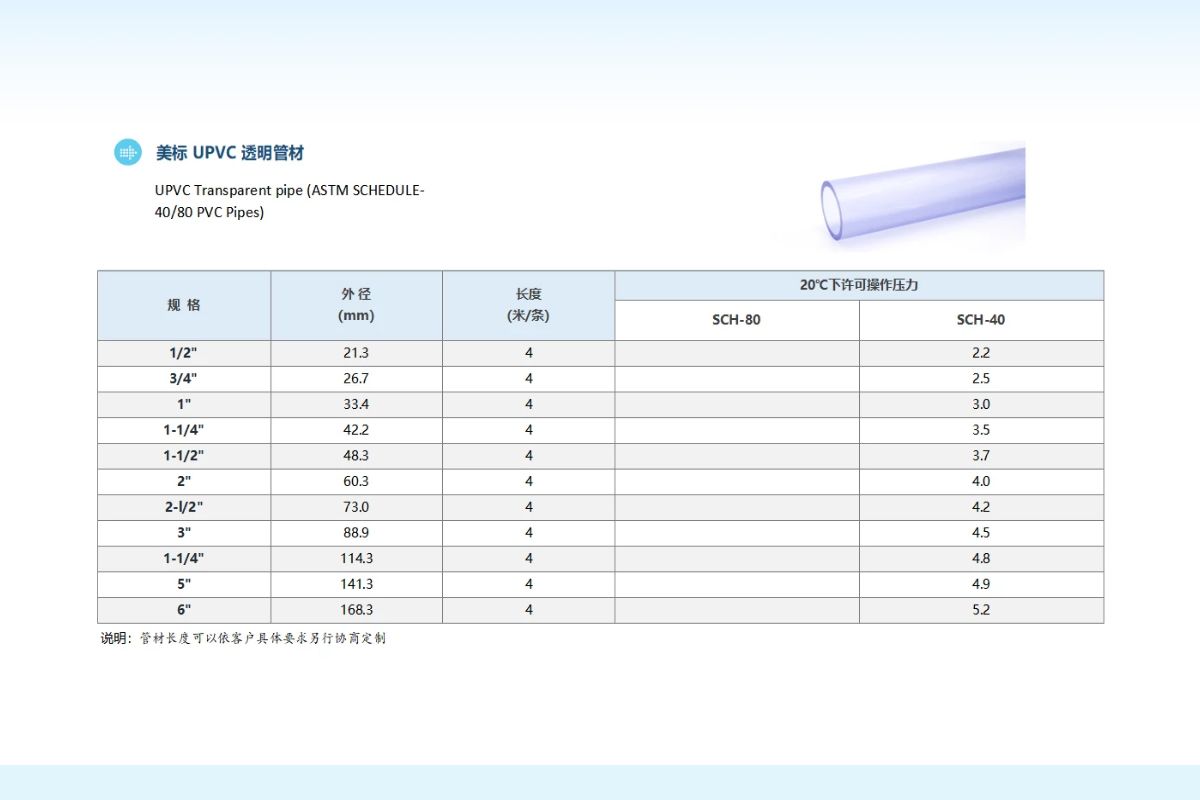Screen dimensions: 1200x800
Task: Click the UPVC Transparent pipe English subtitle
Action: [290, 201]
